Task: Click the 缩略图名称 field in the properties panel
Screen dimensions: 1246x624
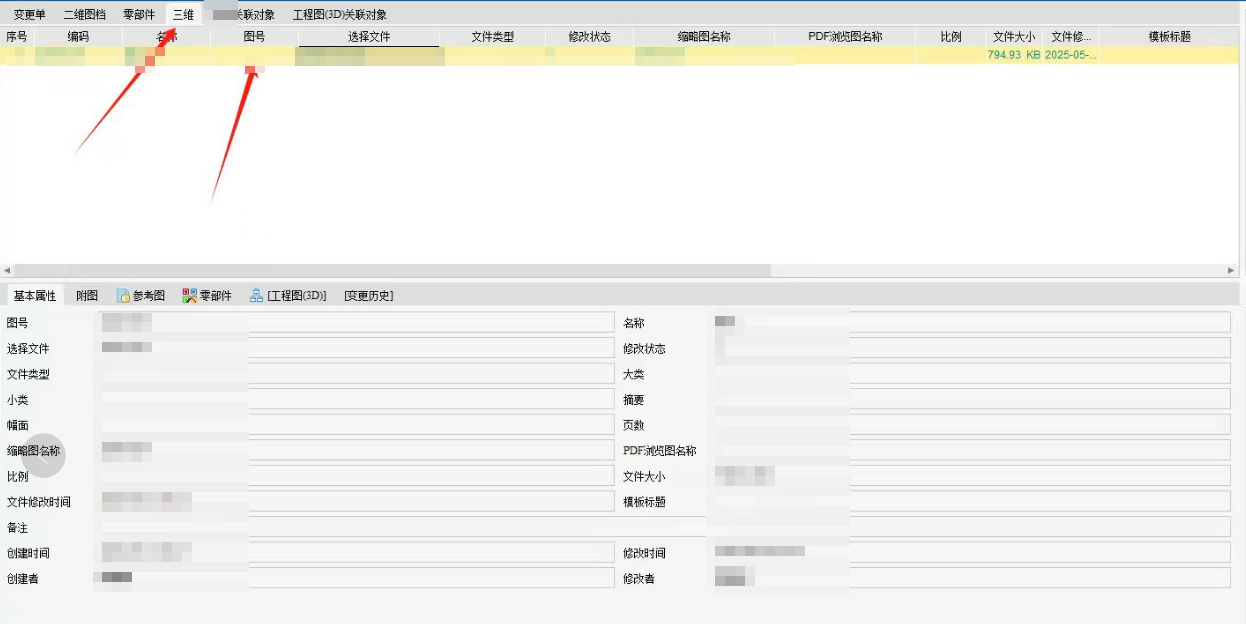Action: tap(353, 450)
